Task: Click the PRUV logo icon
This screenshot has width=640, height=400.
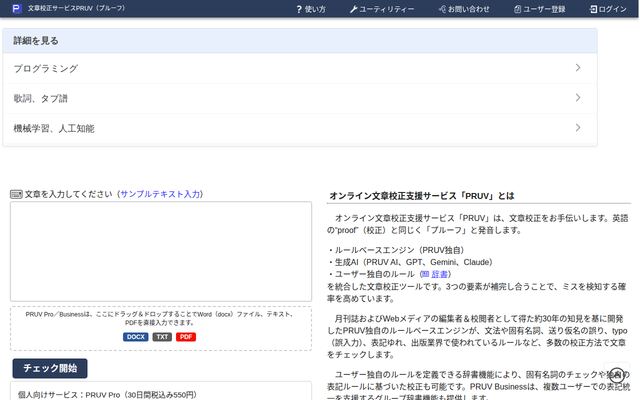Action: click(x=17, y=8)
